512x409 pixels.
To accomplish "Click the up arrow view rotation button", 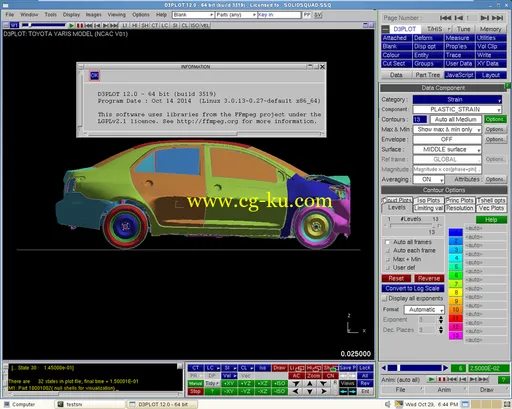I will click(310, 384).
